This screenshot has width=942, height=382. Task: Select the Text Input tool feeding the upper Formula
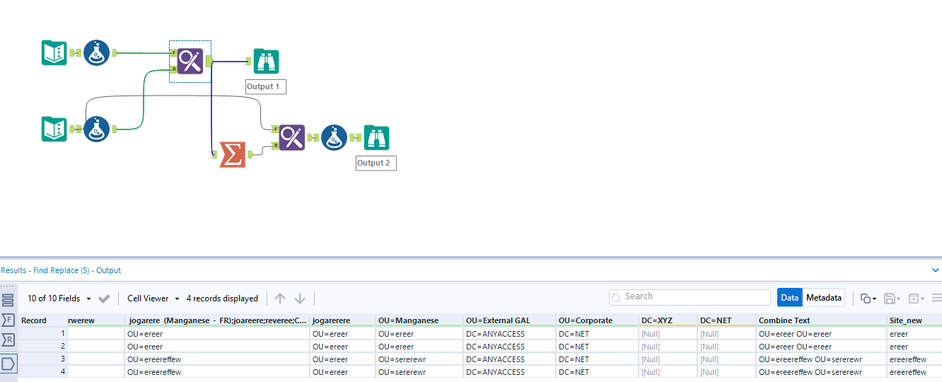point(54,53)
